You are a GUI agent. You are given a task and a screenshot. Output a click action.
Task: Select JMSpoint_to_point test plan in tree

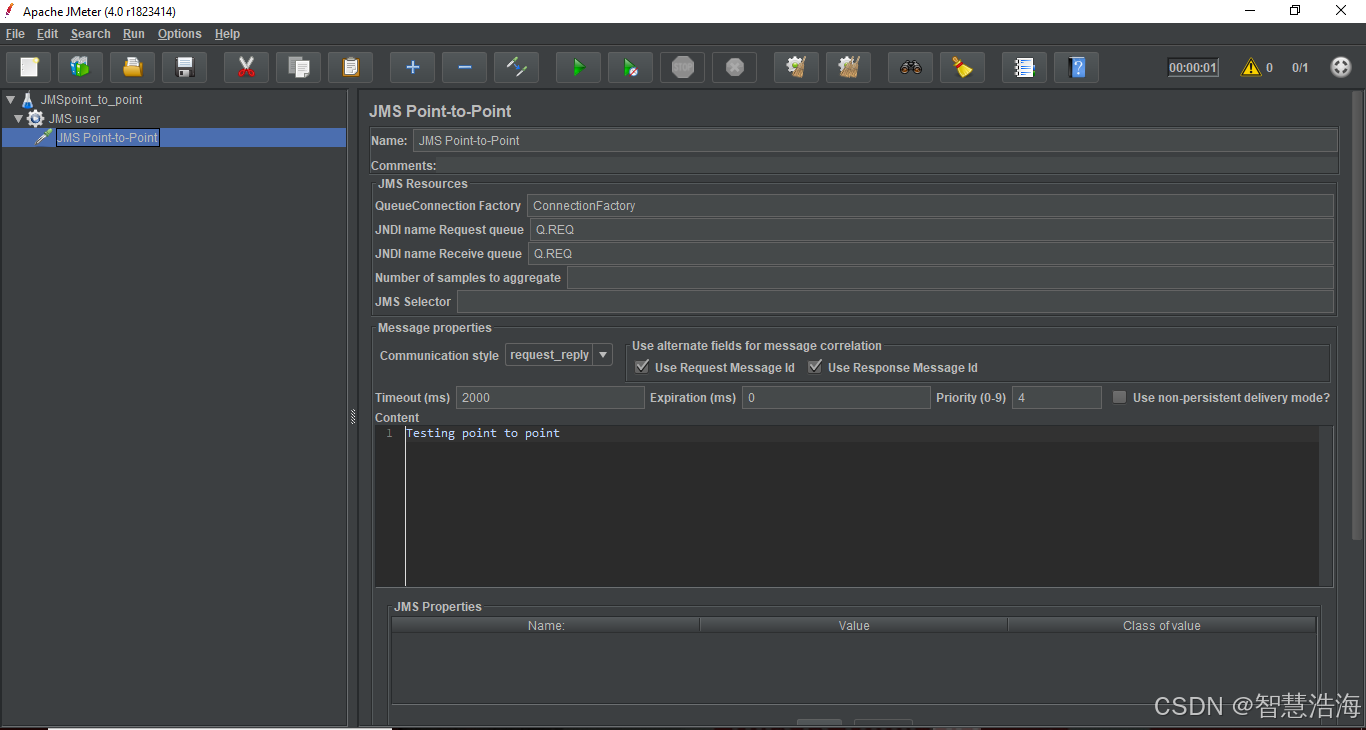click(x=91, y=100)
